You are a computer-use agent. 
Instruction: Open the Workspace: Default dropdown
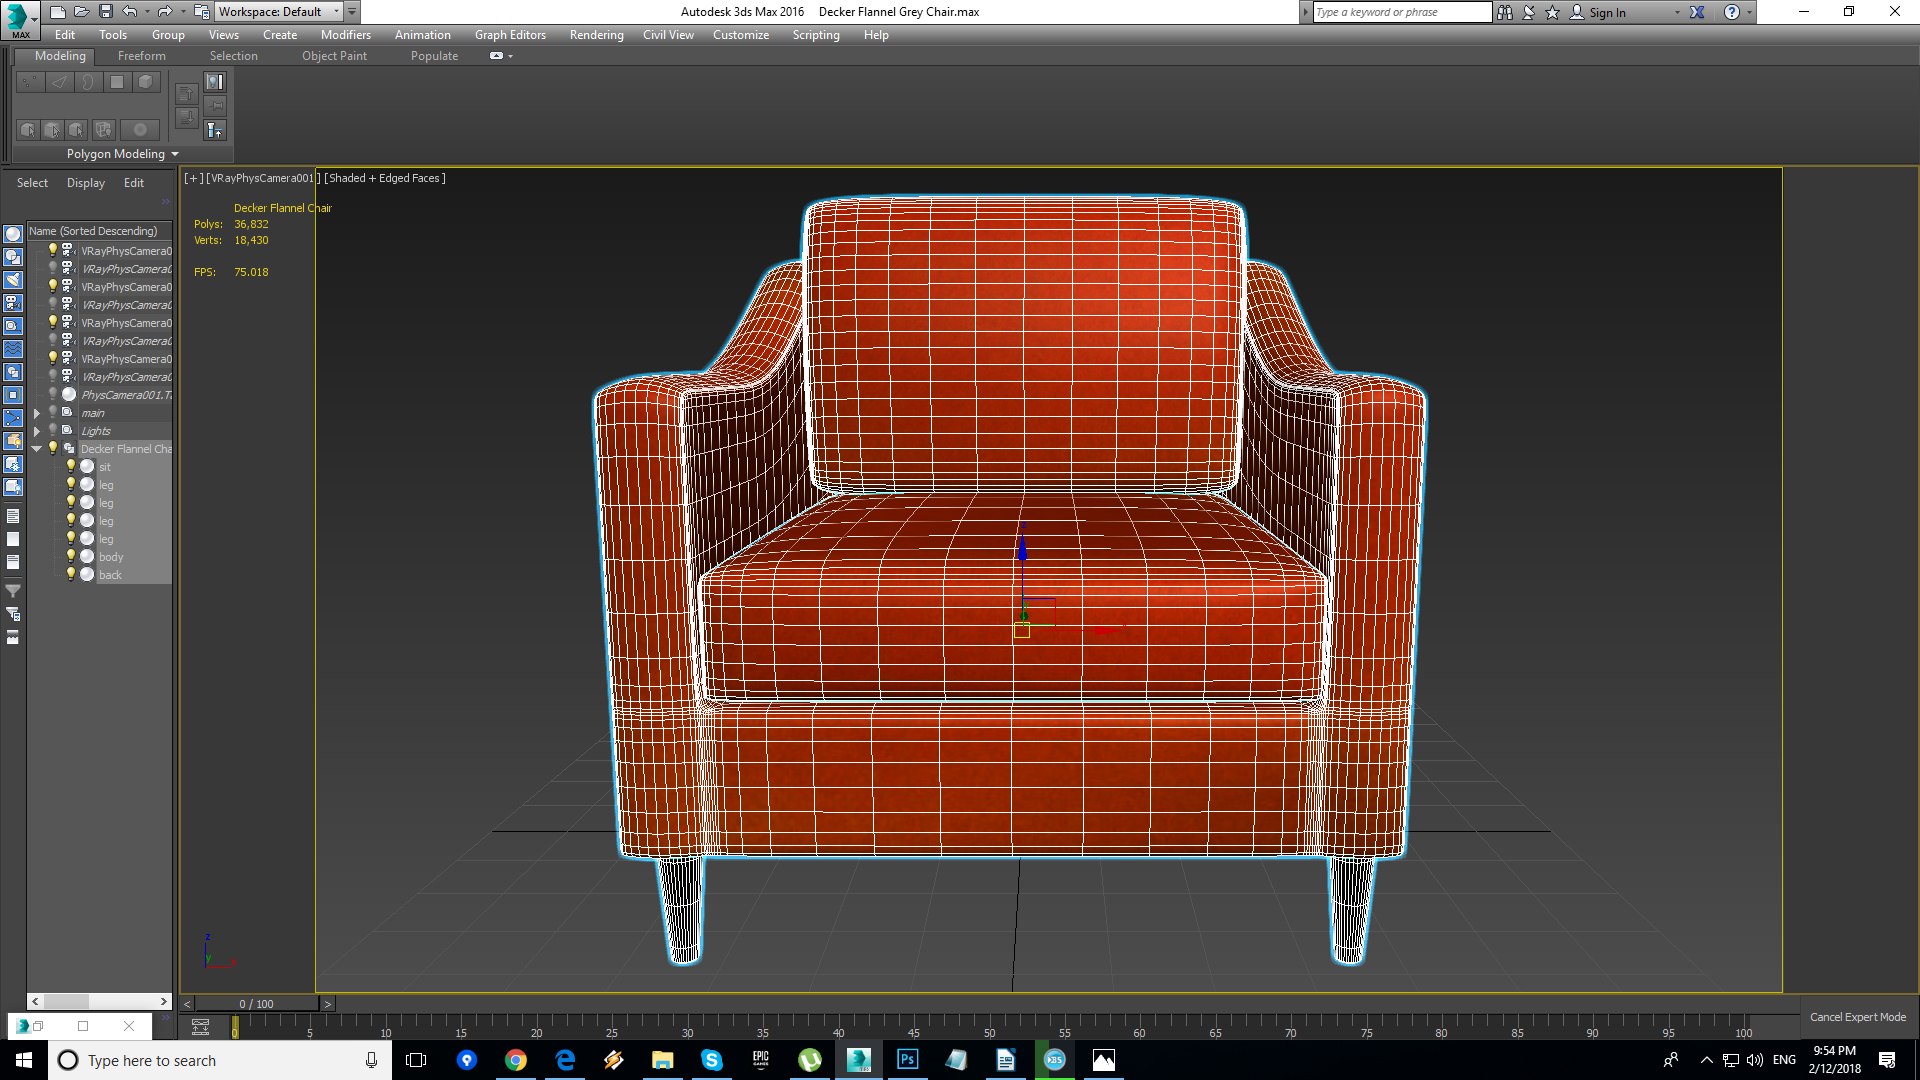(x=279, y=12)
